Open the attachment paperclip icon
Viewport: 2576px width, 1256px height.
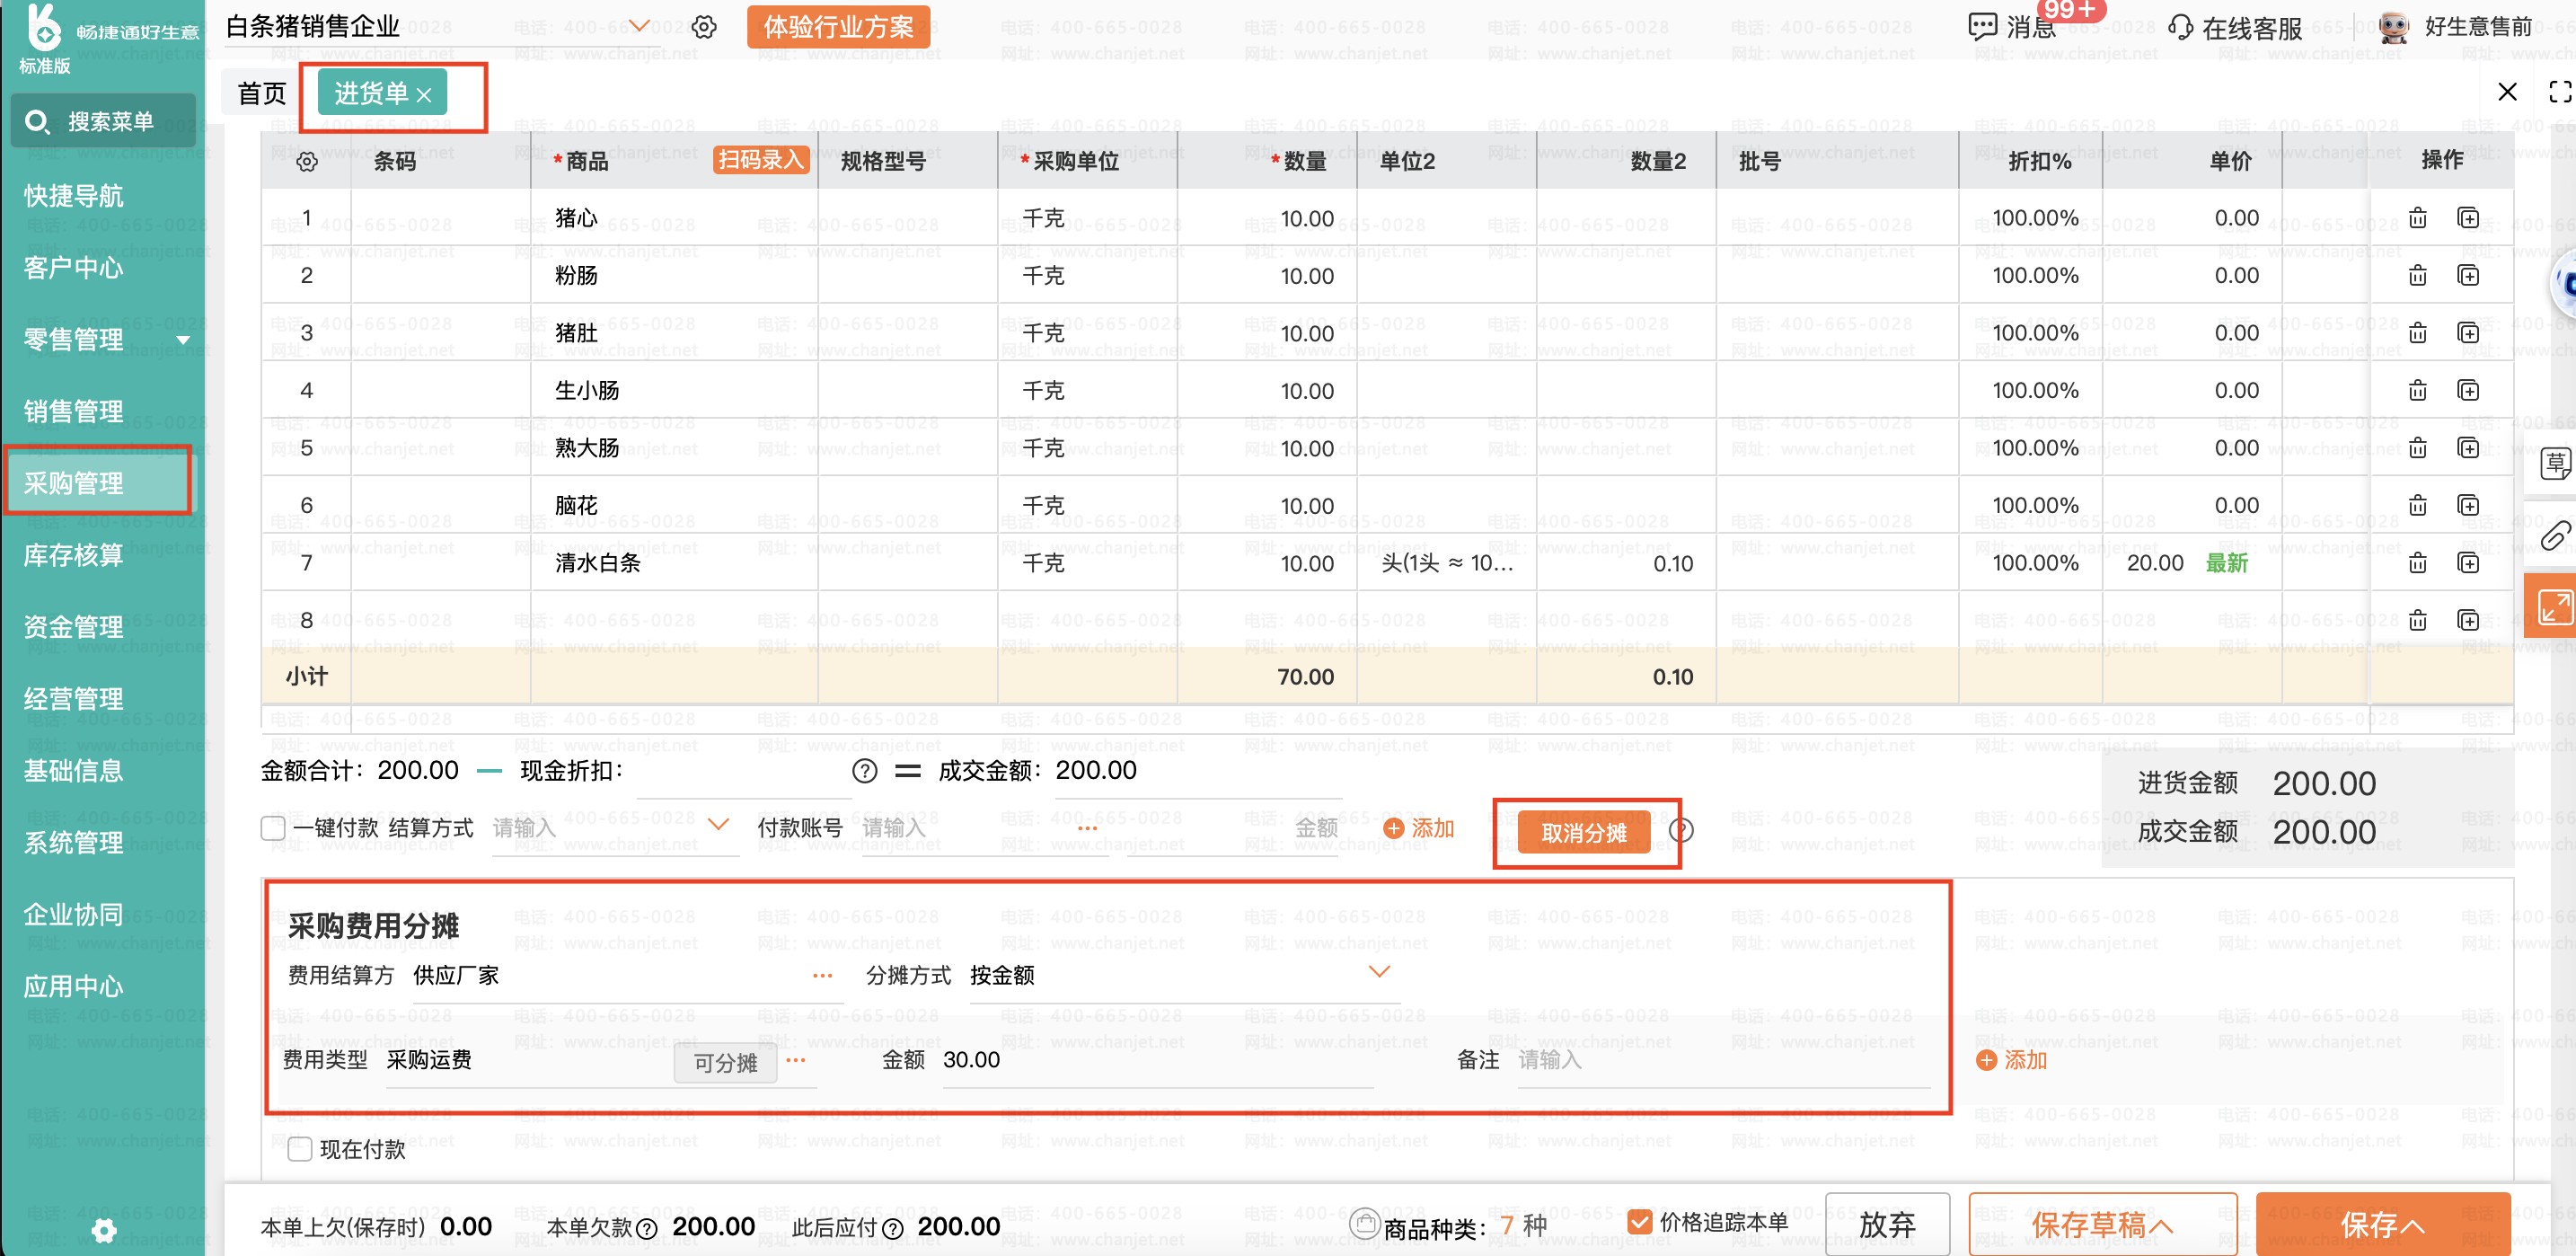click(x=2556, y=536)
